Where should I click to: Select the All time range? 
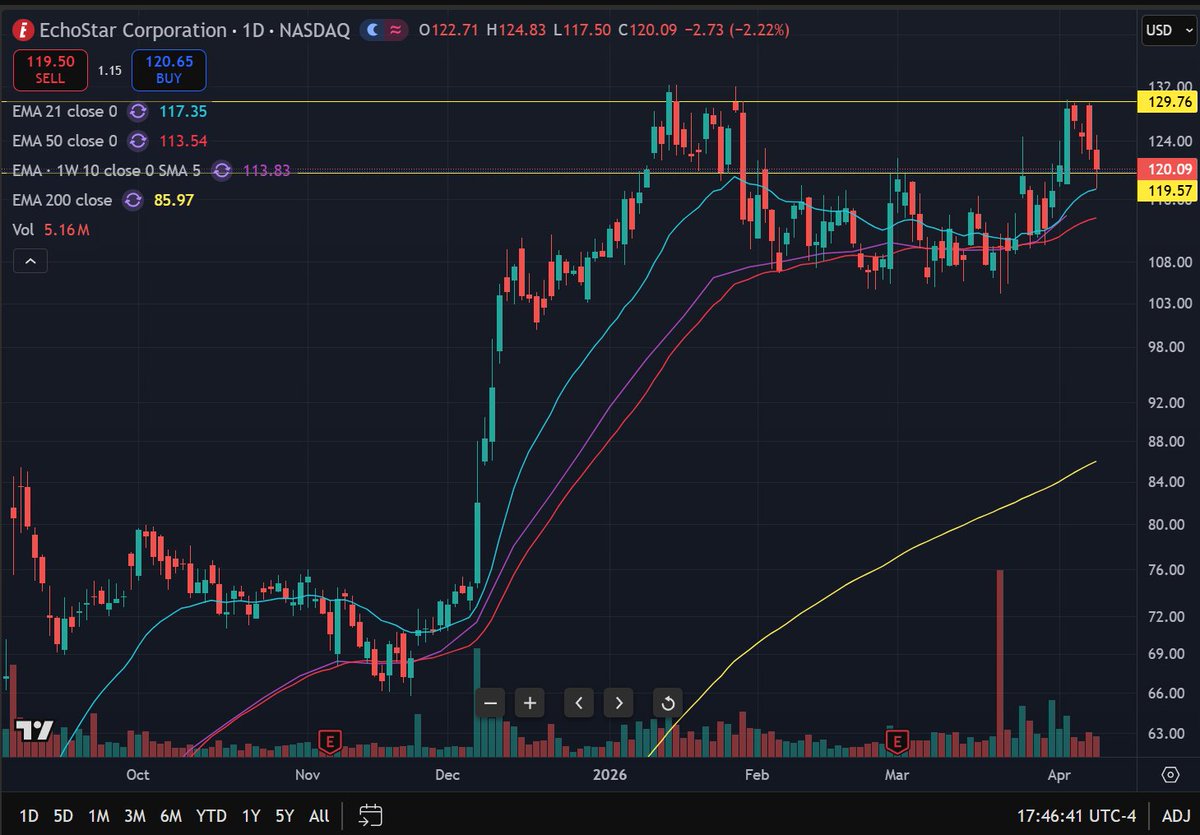[319, 816]
